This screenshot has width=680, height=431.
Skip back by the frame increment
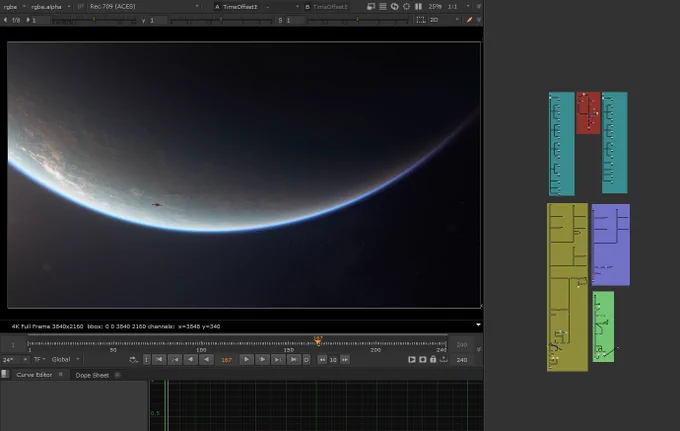click(x=322, y=360)
